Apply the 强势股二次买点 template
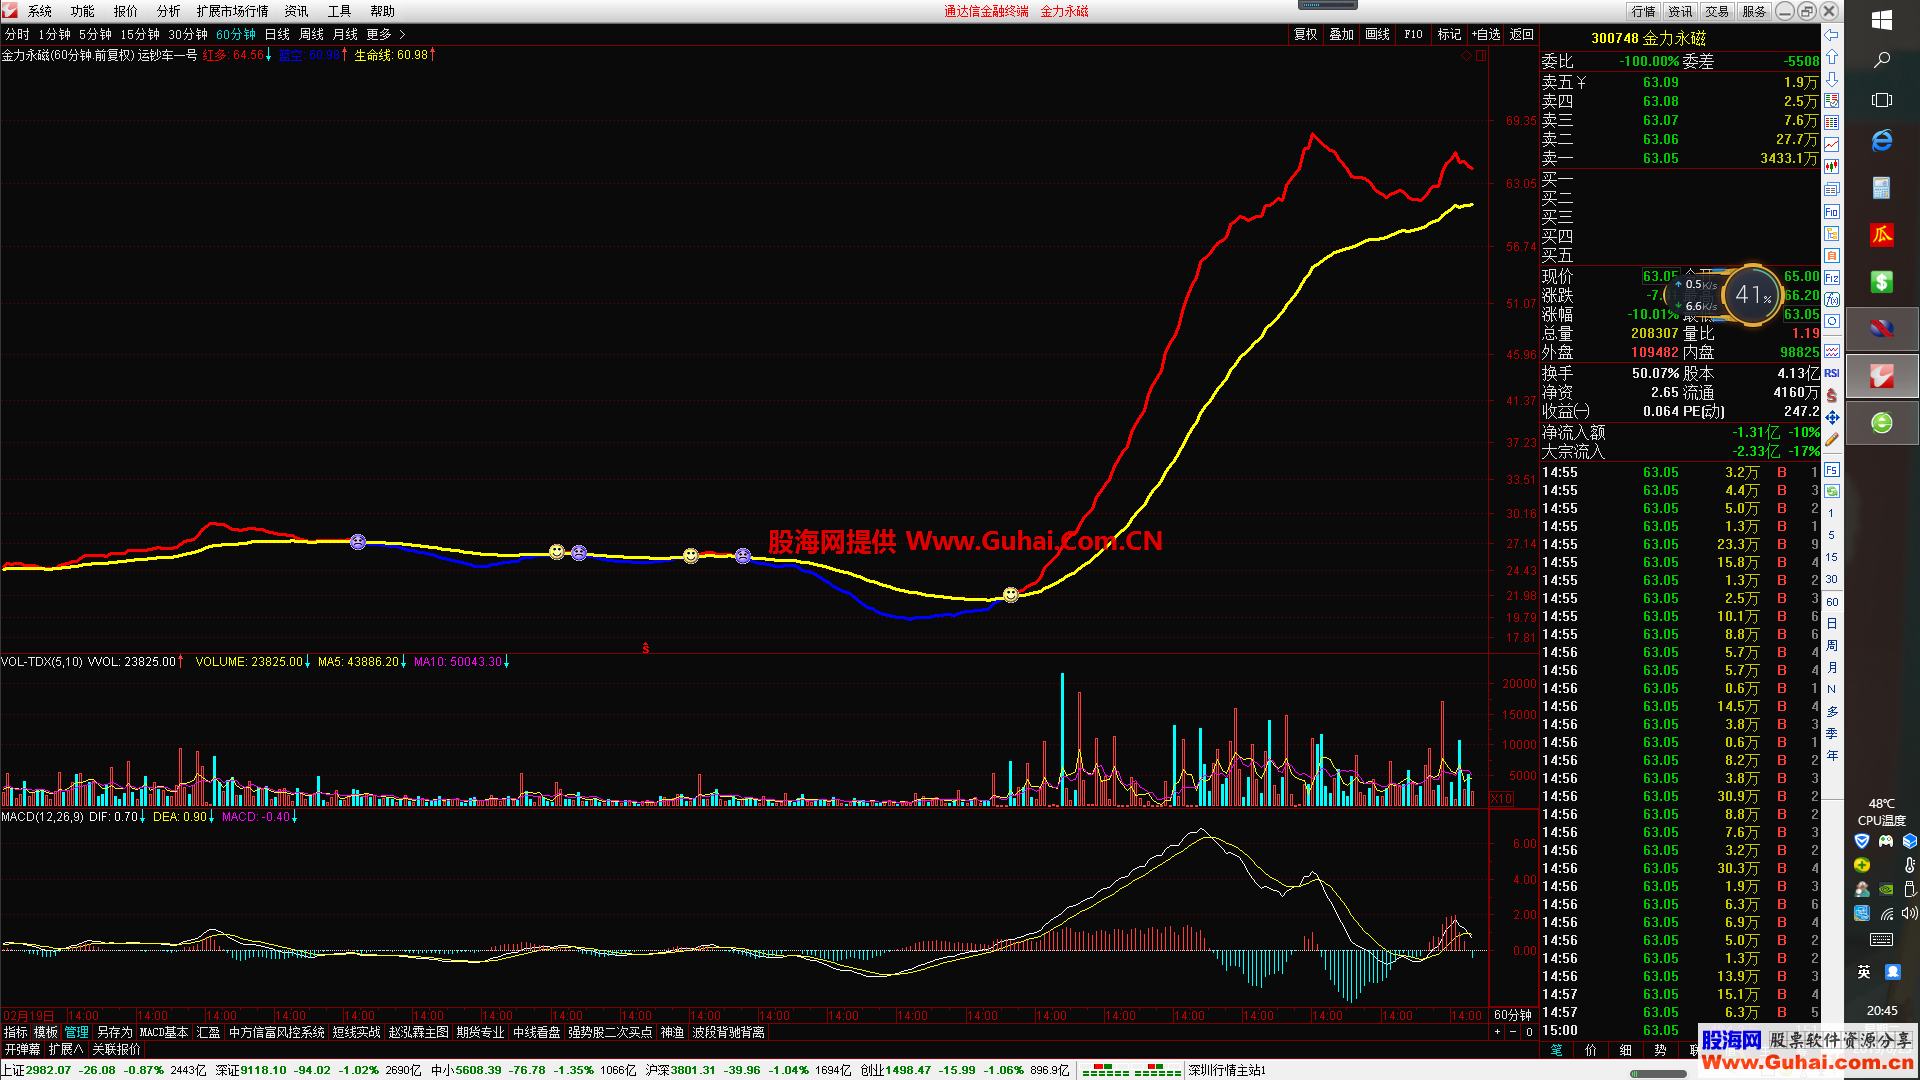1920x1080 pixels. point(610,1032)
